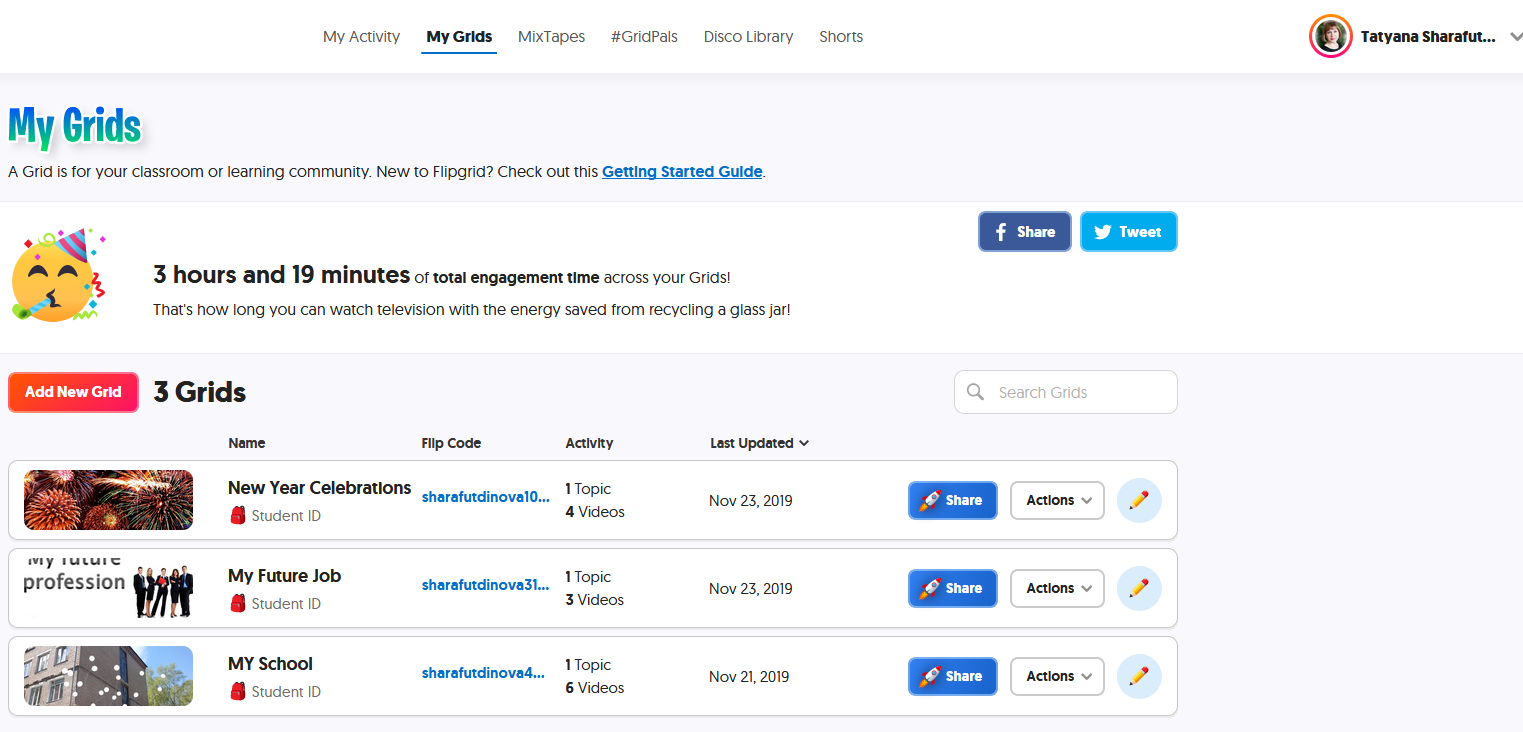Click "3 hours and 19 minutes" text

click(282, 275)
